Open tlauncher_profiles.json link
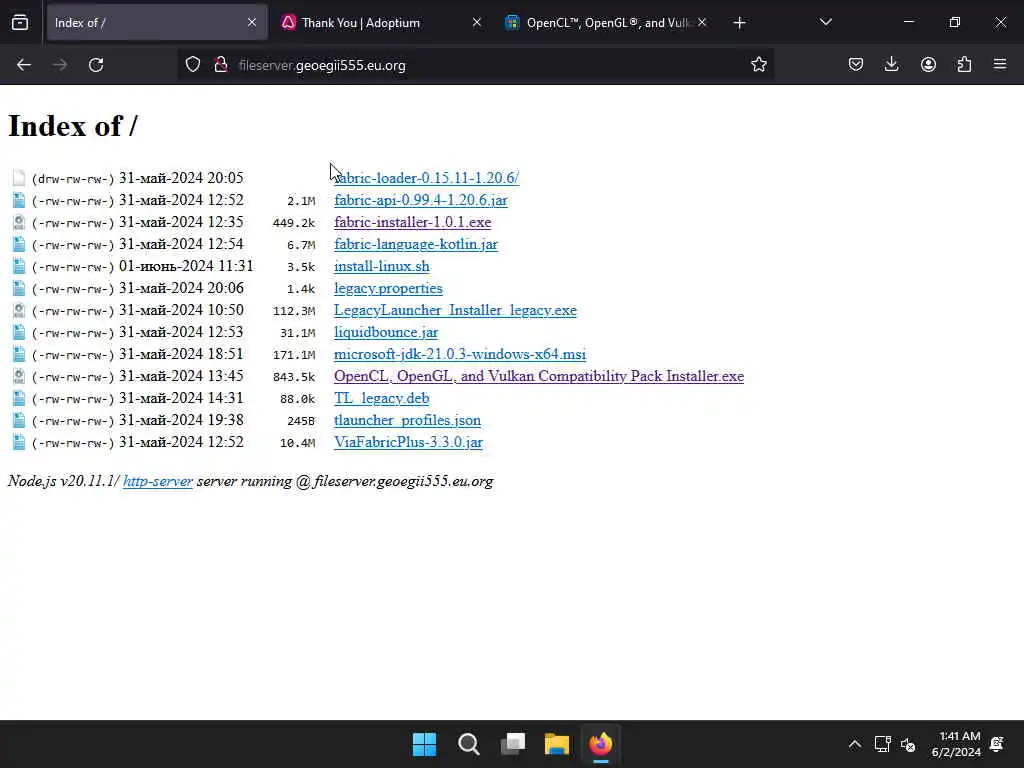 pos(408,421)
